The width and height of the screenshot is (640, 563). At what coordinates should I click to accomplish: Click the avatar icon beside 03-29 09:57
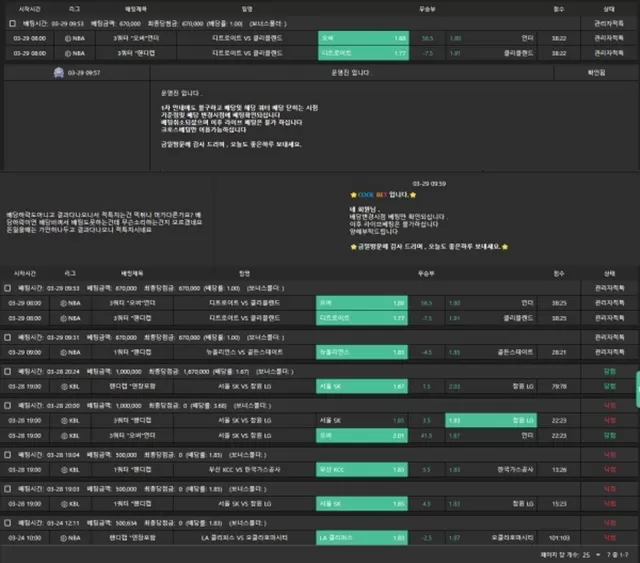(60, 72)
